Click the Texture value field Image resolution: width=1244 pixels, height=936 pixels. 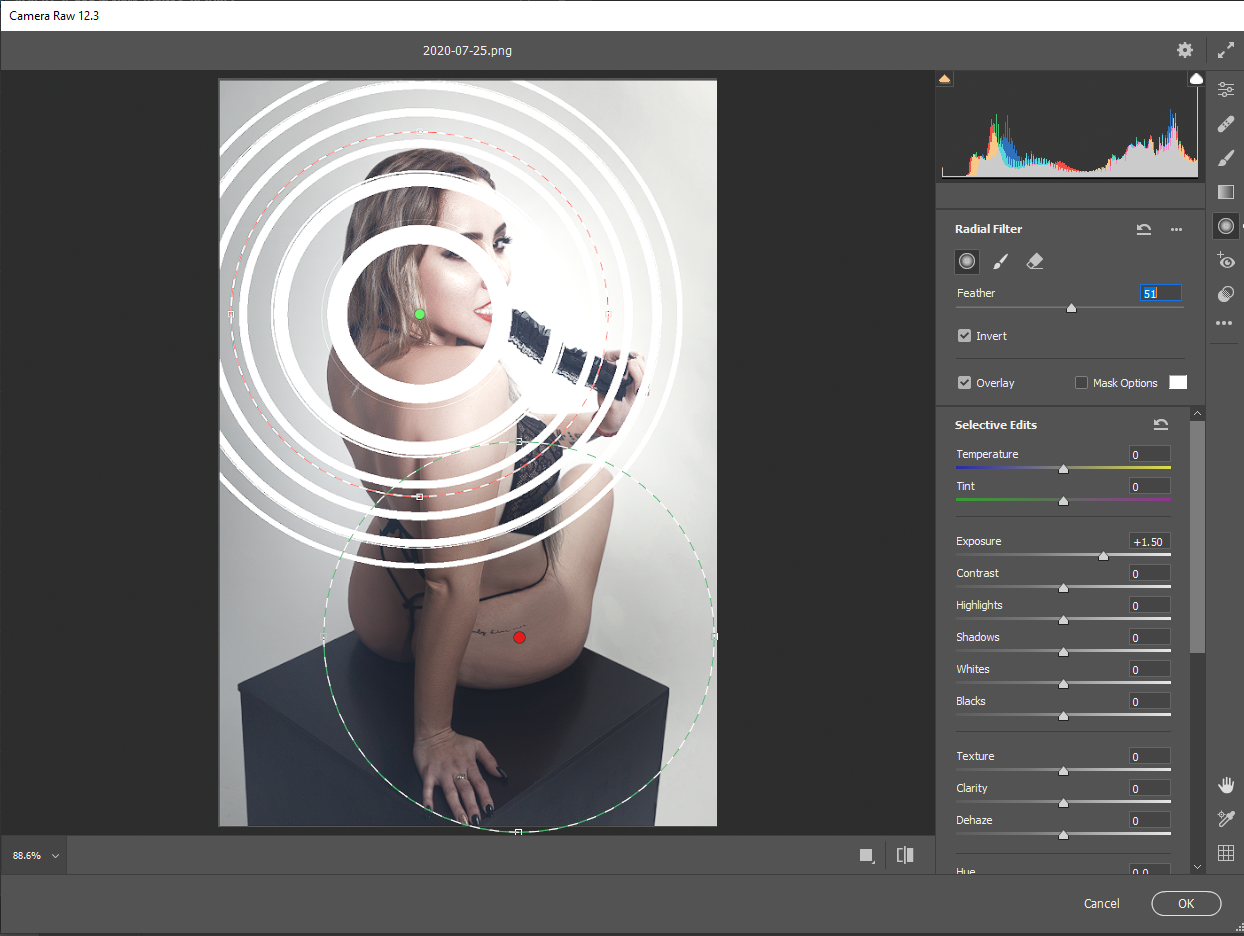(x=1149, y=756)
